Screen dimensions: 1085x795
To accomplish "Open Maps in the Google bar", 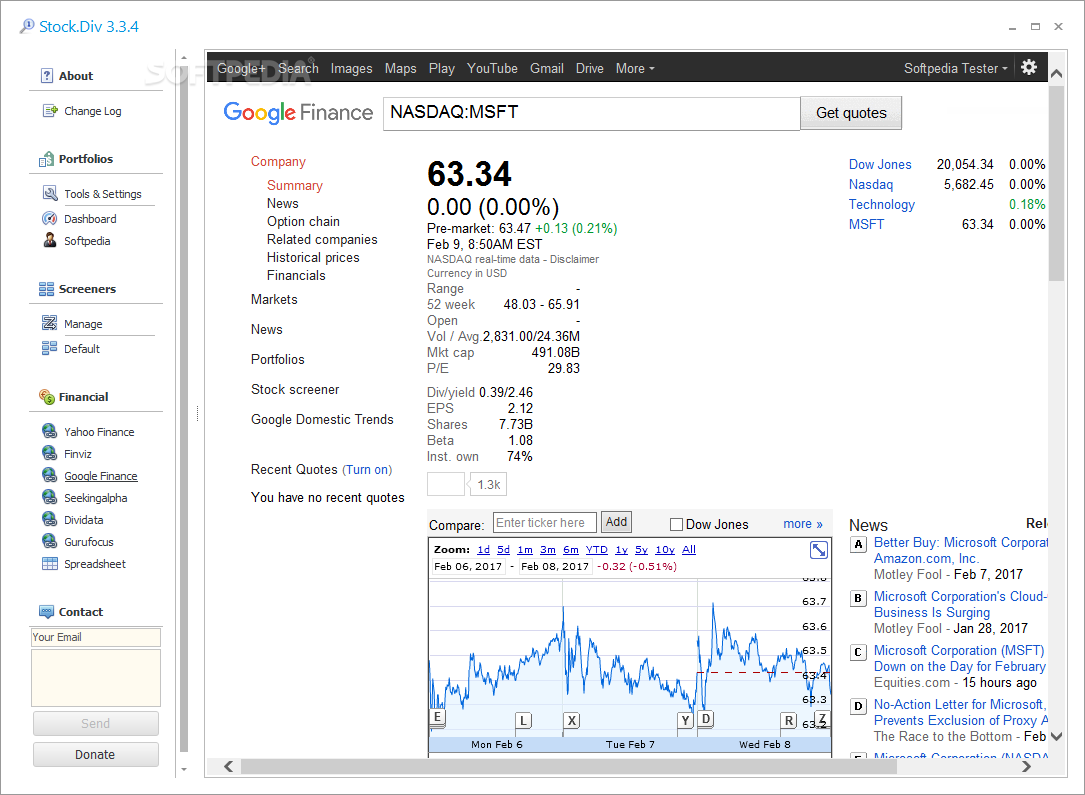I will pos(401,68).
